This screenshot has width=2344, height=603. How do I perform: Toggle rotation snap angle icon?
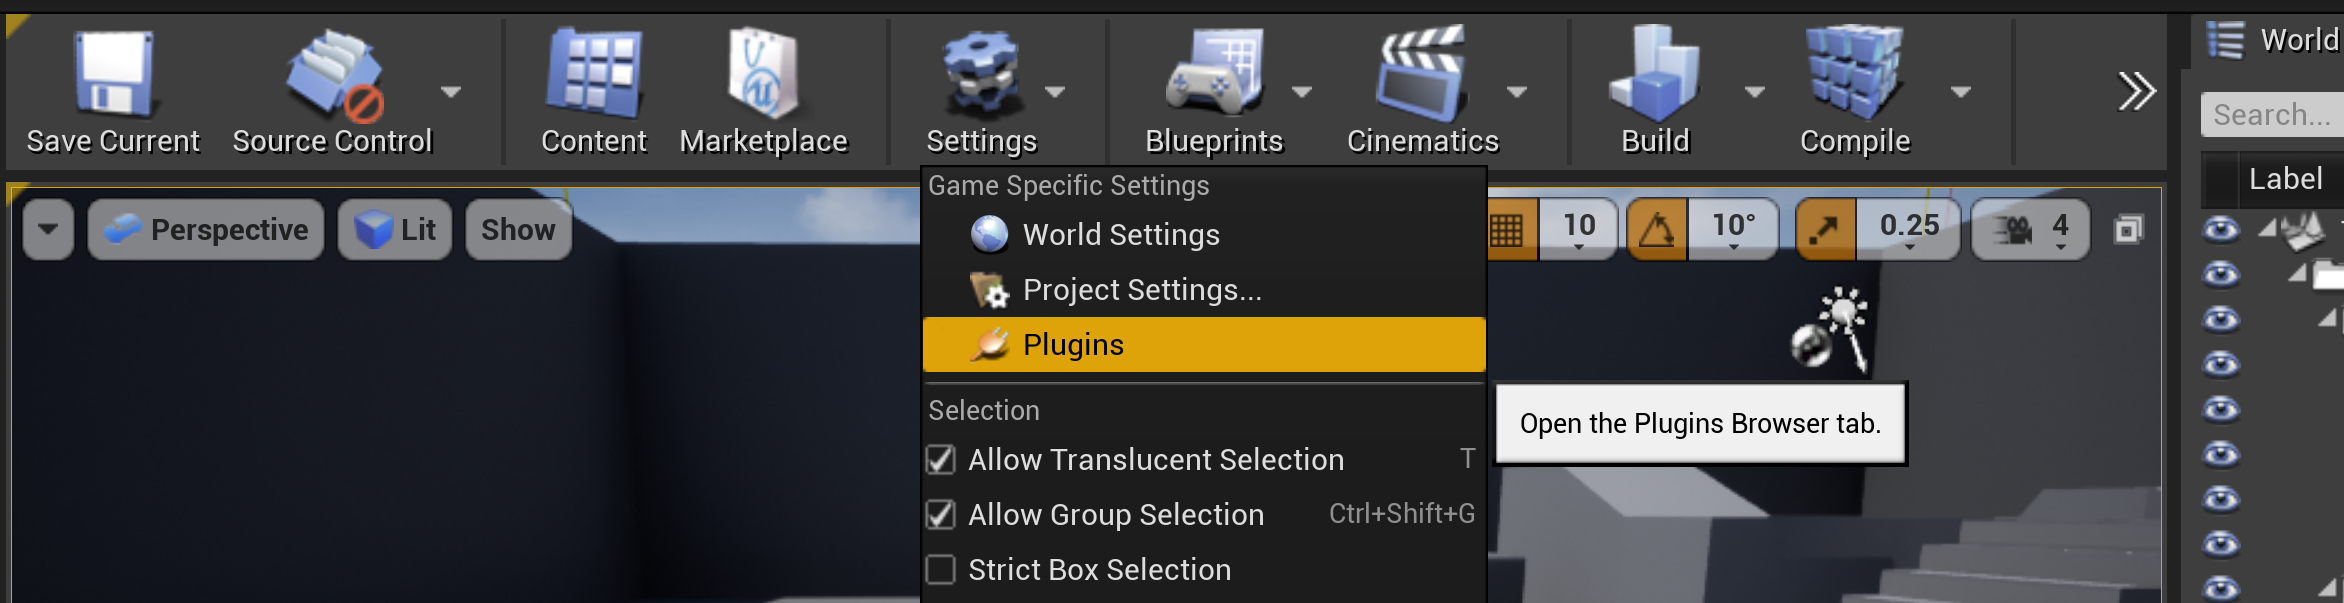pyautogui.click(x=1657, y=230)
